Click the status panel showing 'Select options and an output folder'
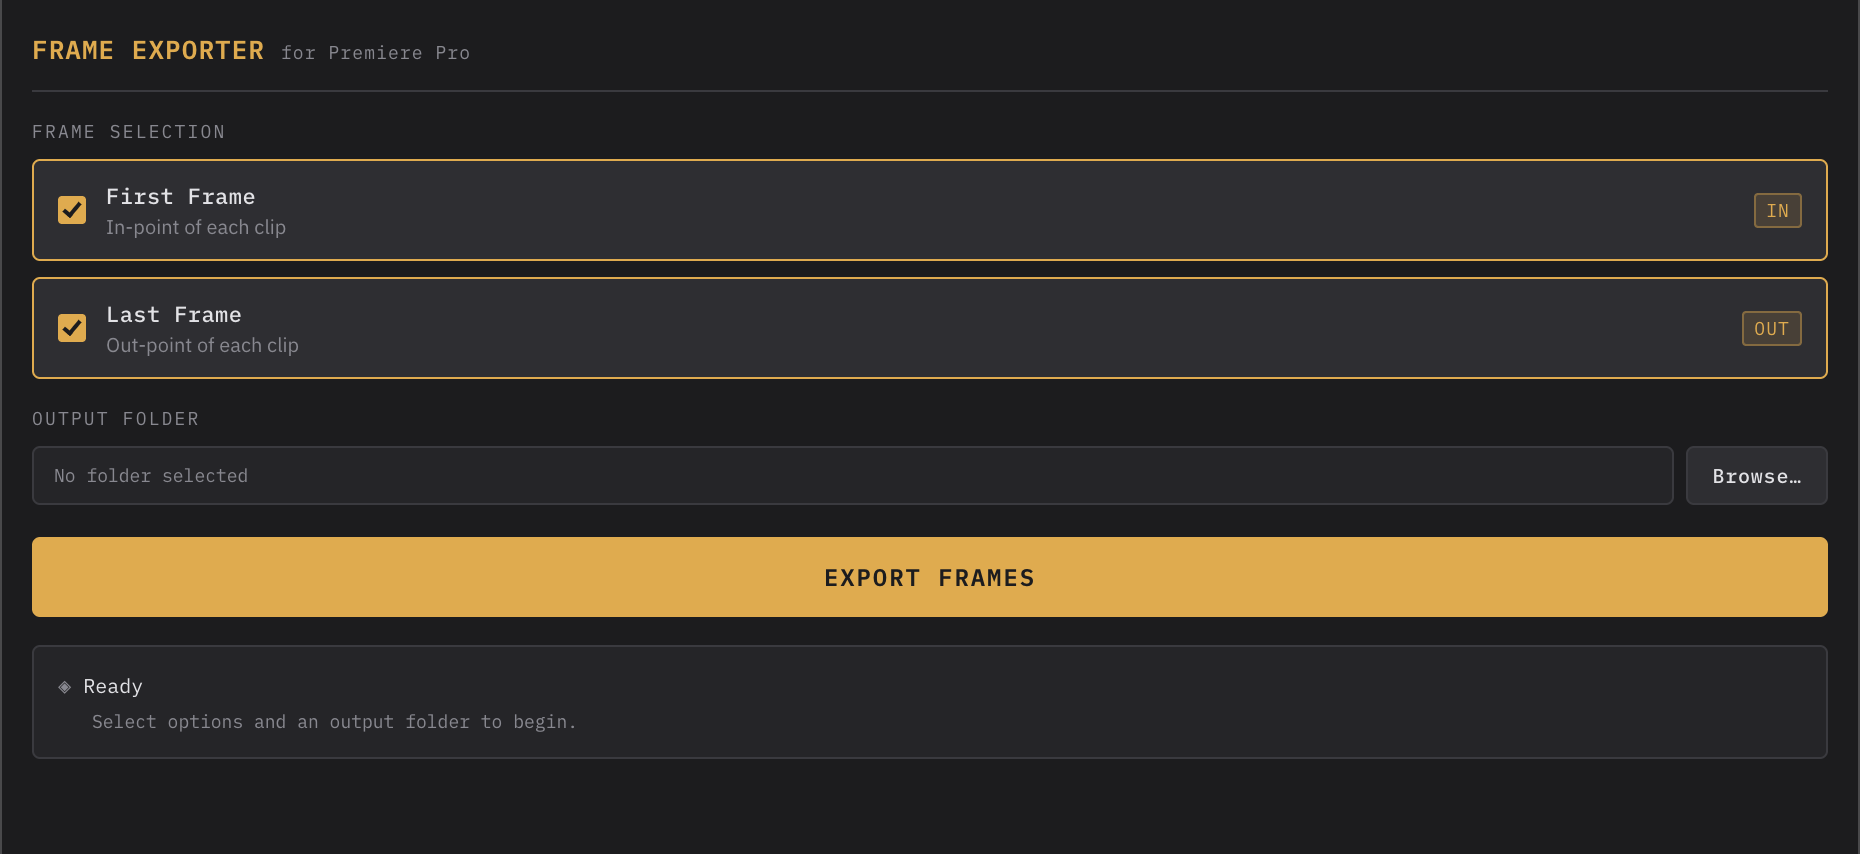The image size is (1860, 854). click(930, 702)
